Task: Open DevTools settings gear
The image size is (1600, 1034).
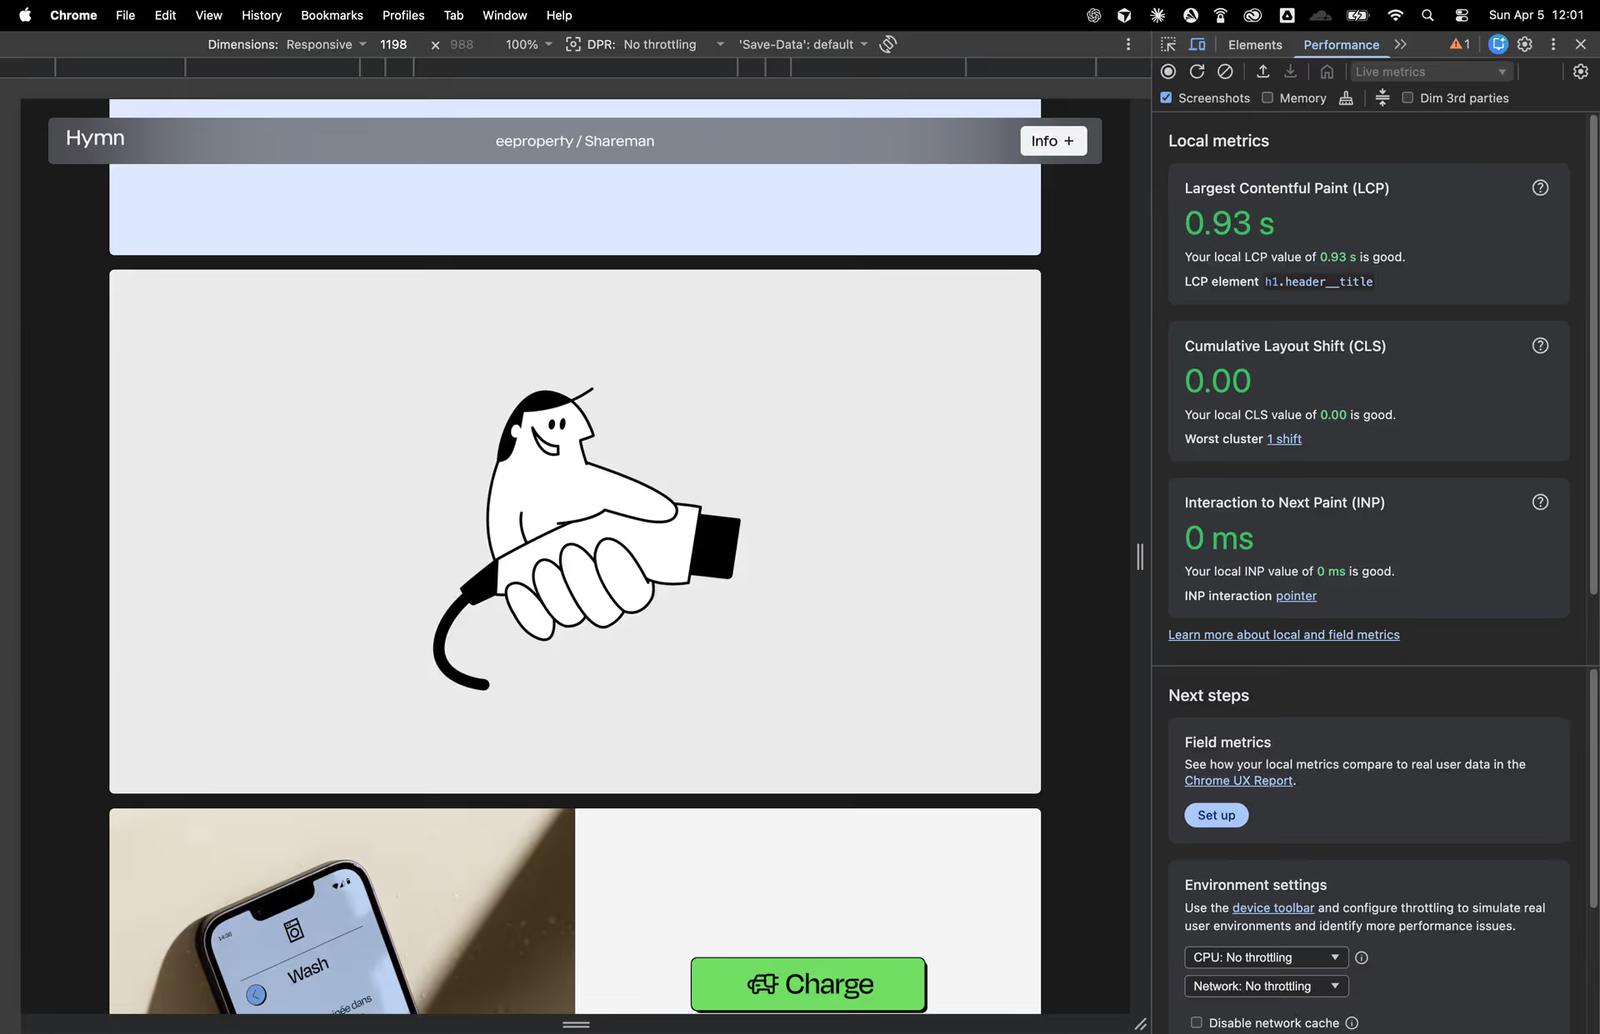Action: (1525, 44)
